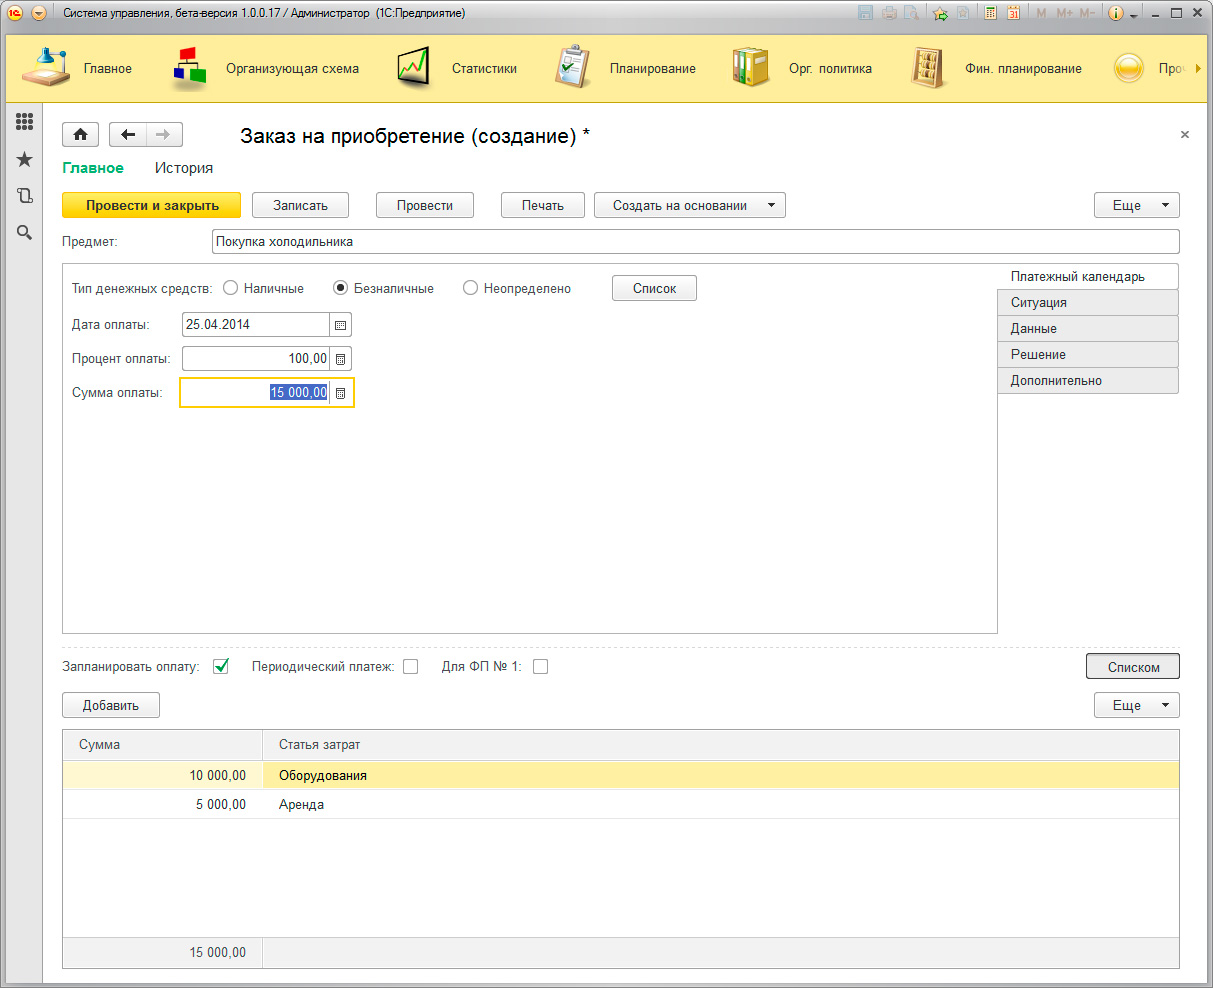Click the Списком button
Image resolution: width=1213 pixels, height=988 pixels.
(1133, 666)
